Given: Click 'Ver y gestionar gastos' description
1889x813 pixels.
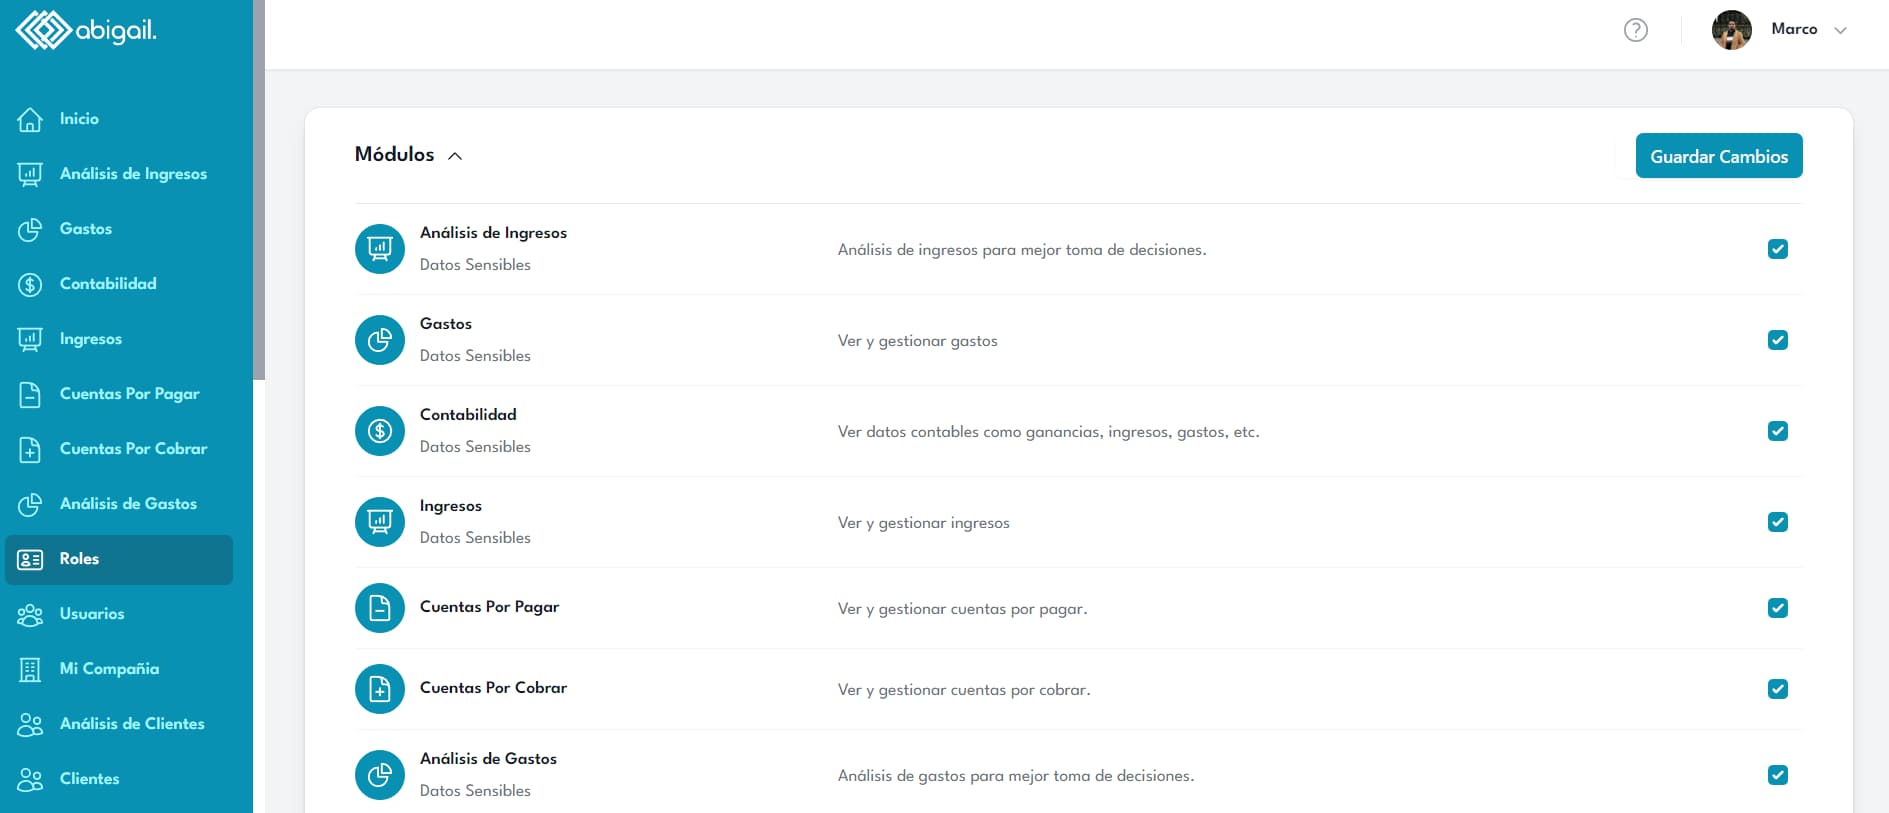Looking at the screenshot, I should [x=918, y=341].
